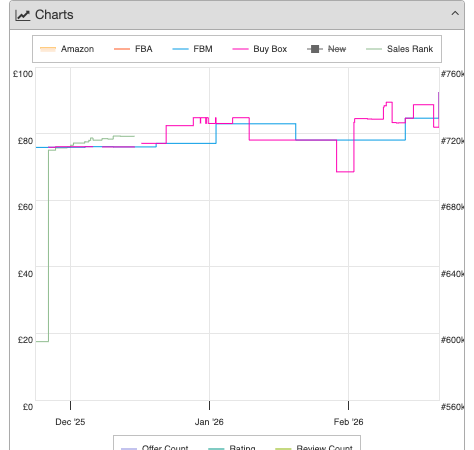
Task: Toggle the Review Count series in the lower legend
Action: click(x=314, y=447)
